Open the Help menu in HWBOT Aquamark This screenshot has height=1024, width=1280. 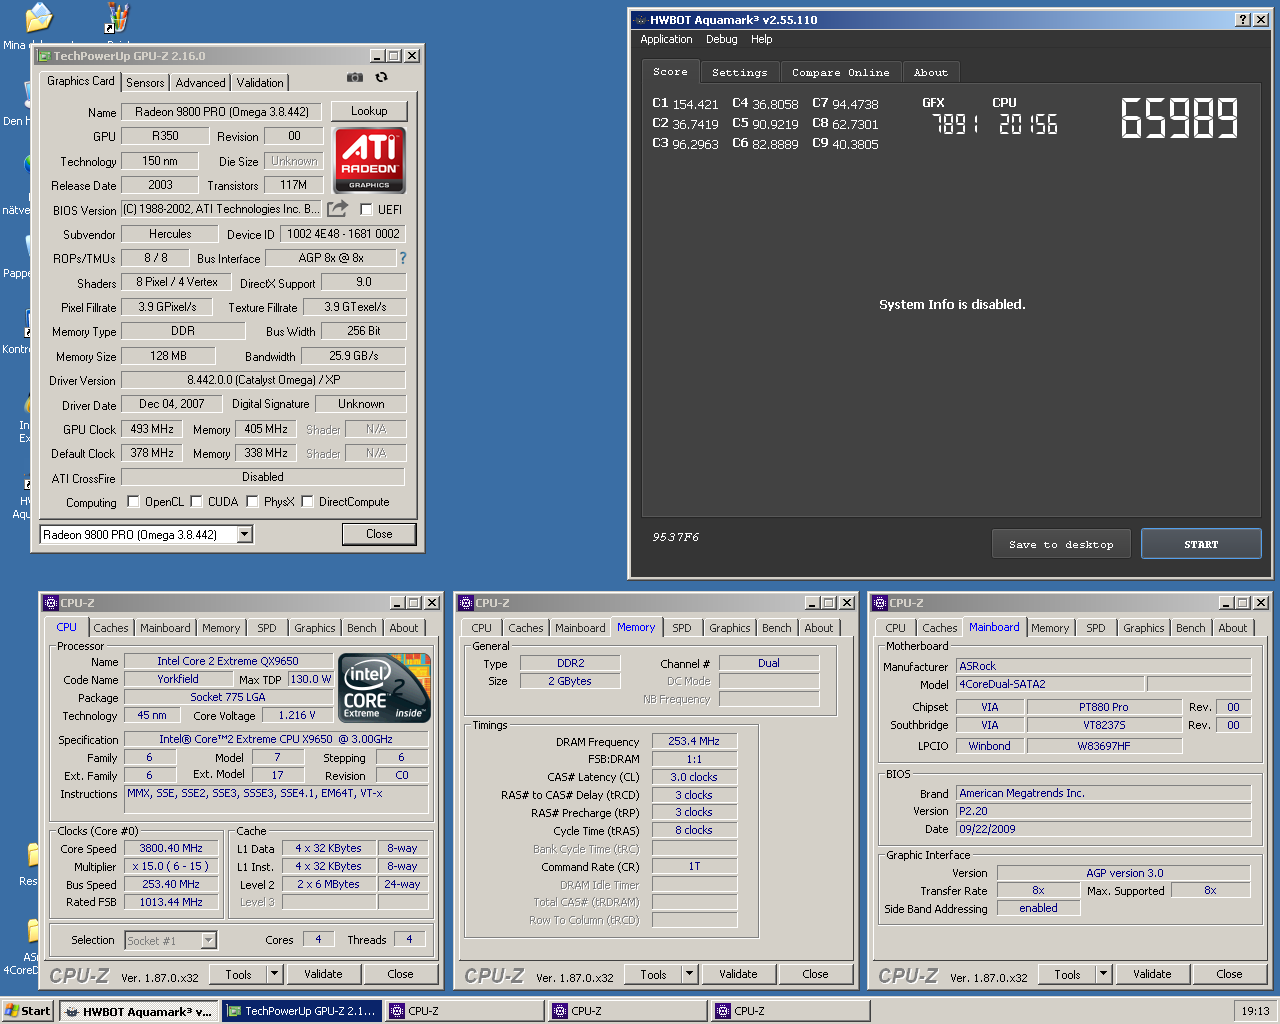click(x=762, y=40)
